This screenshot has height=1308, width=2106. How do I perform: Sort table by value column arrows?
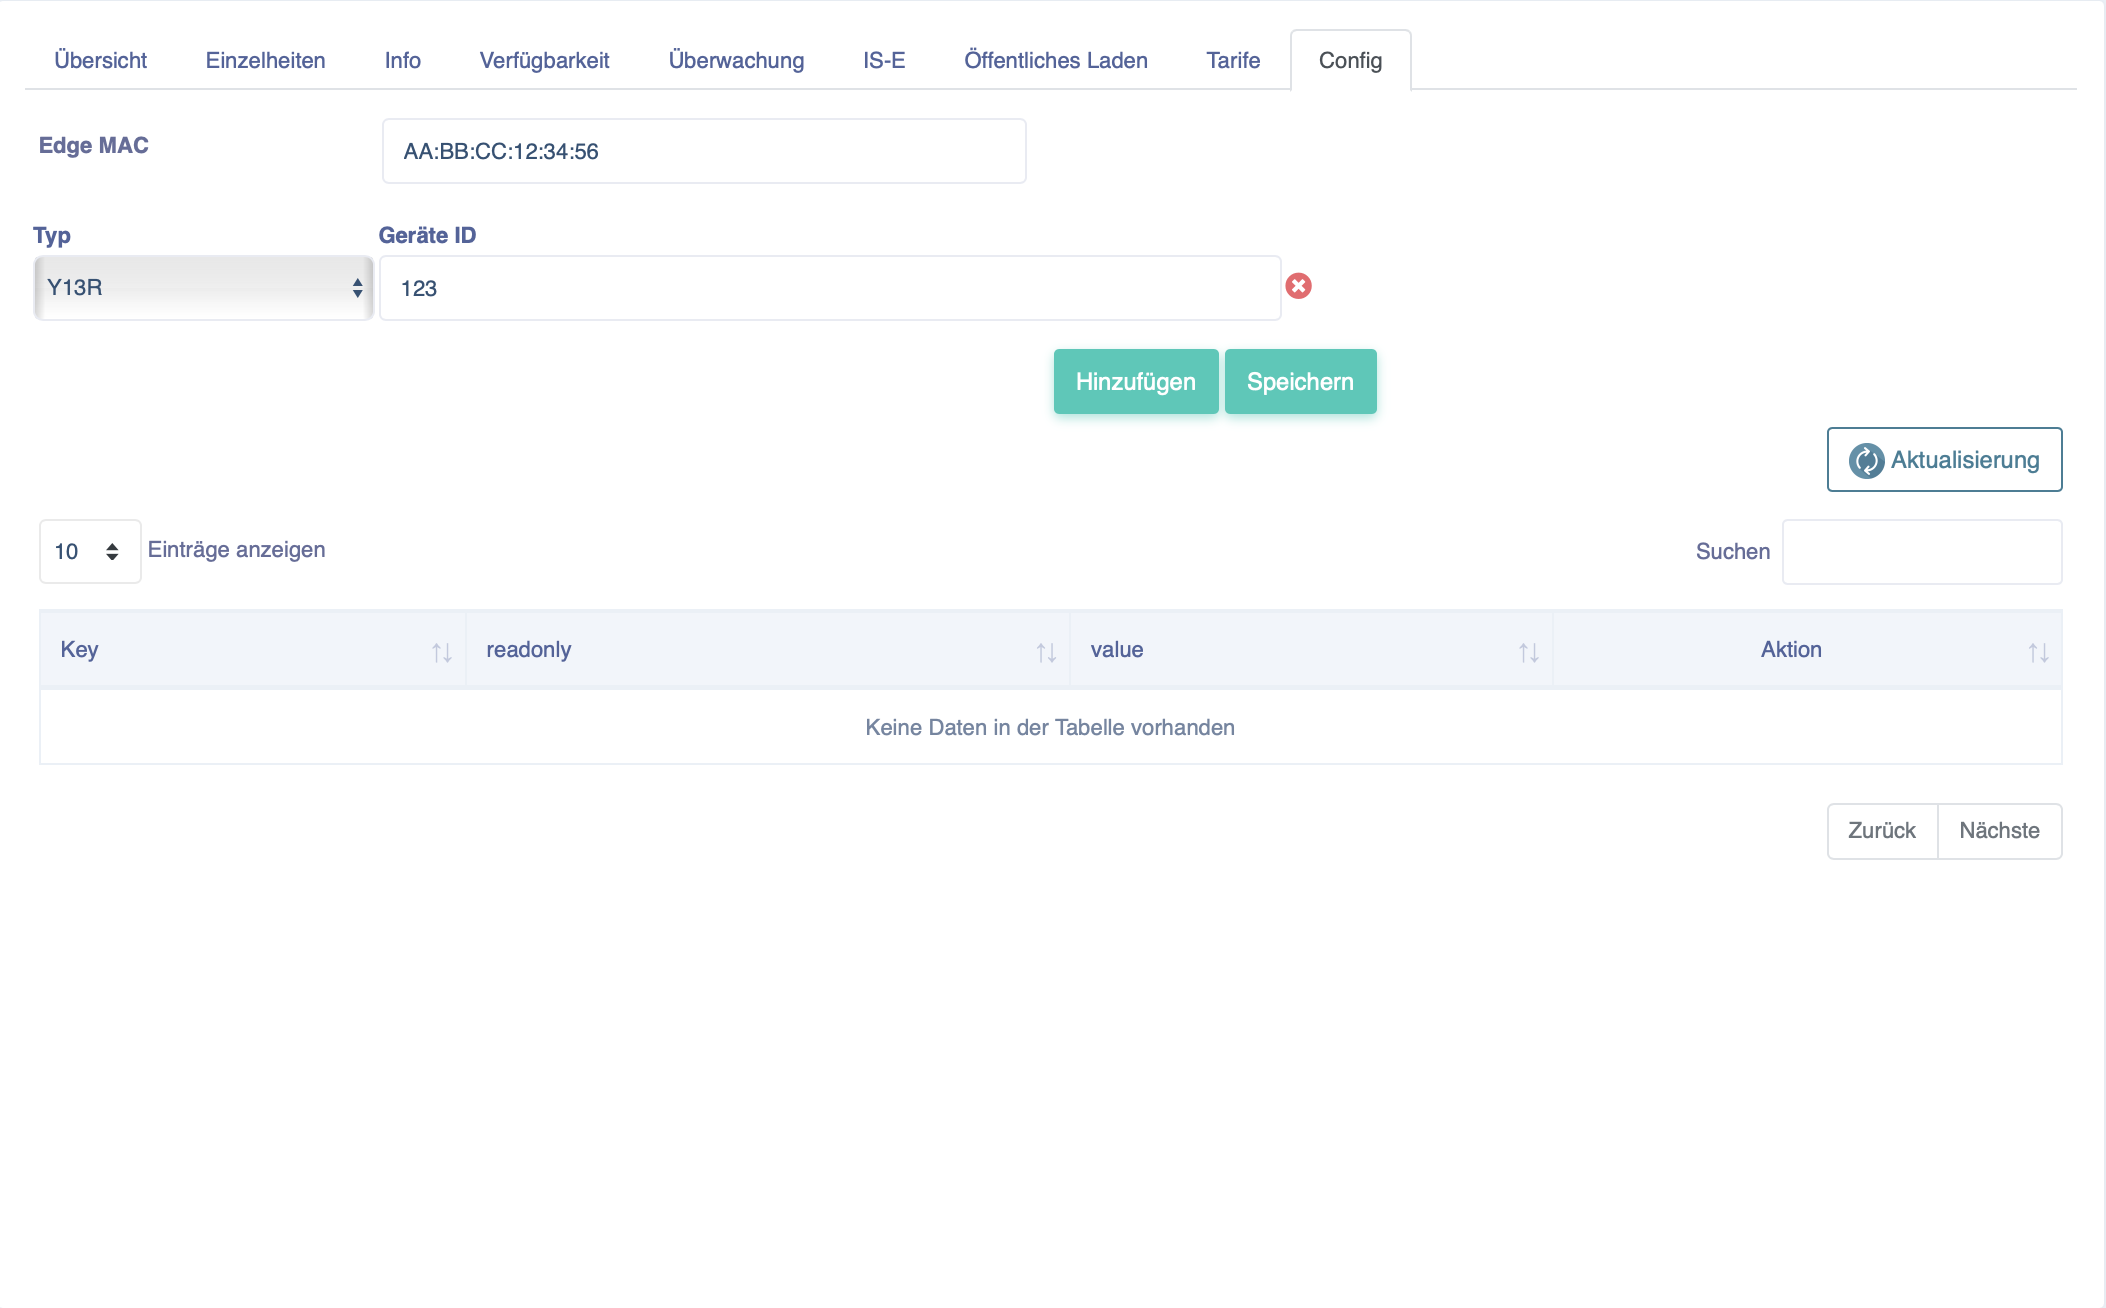pos(1528,653)
